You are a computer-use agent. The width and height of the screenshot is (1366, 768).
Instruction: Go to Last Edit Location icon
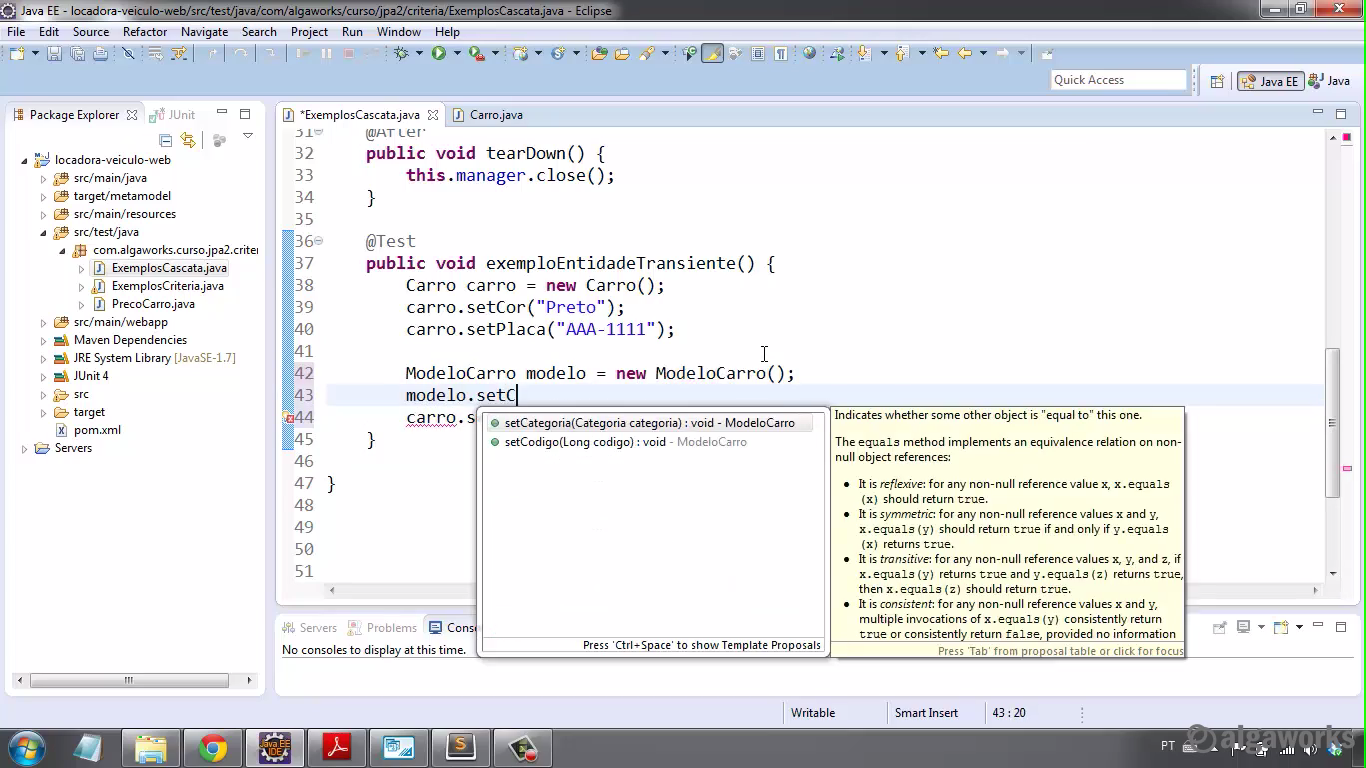(x=940, y=53)
